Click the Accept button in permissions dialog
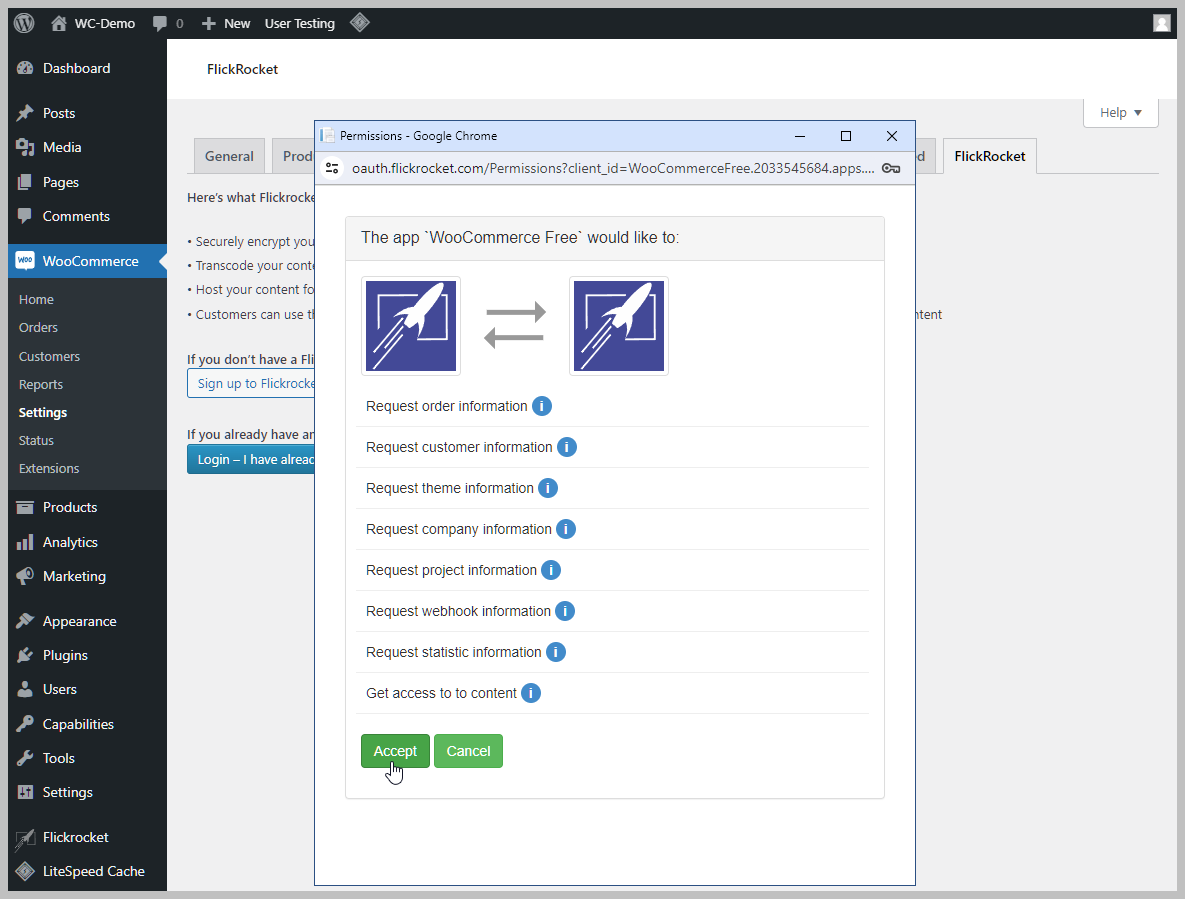Viewport: 1185px width, 899px height. click(x=395, y=751)
